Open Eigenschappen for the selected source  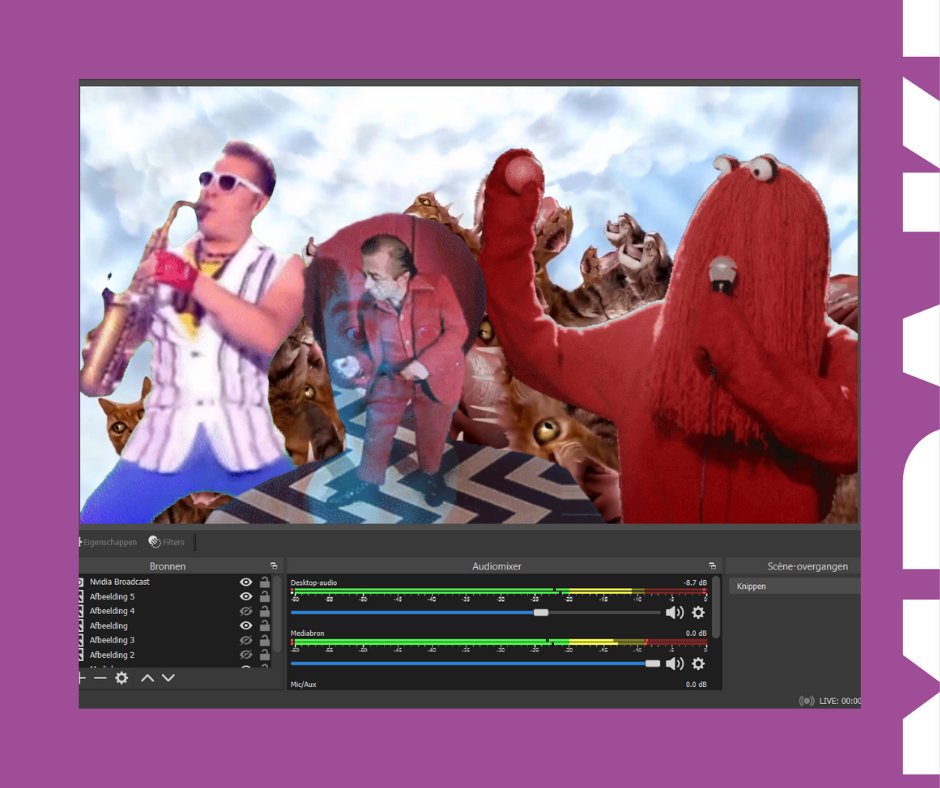pos(108,542)
